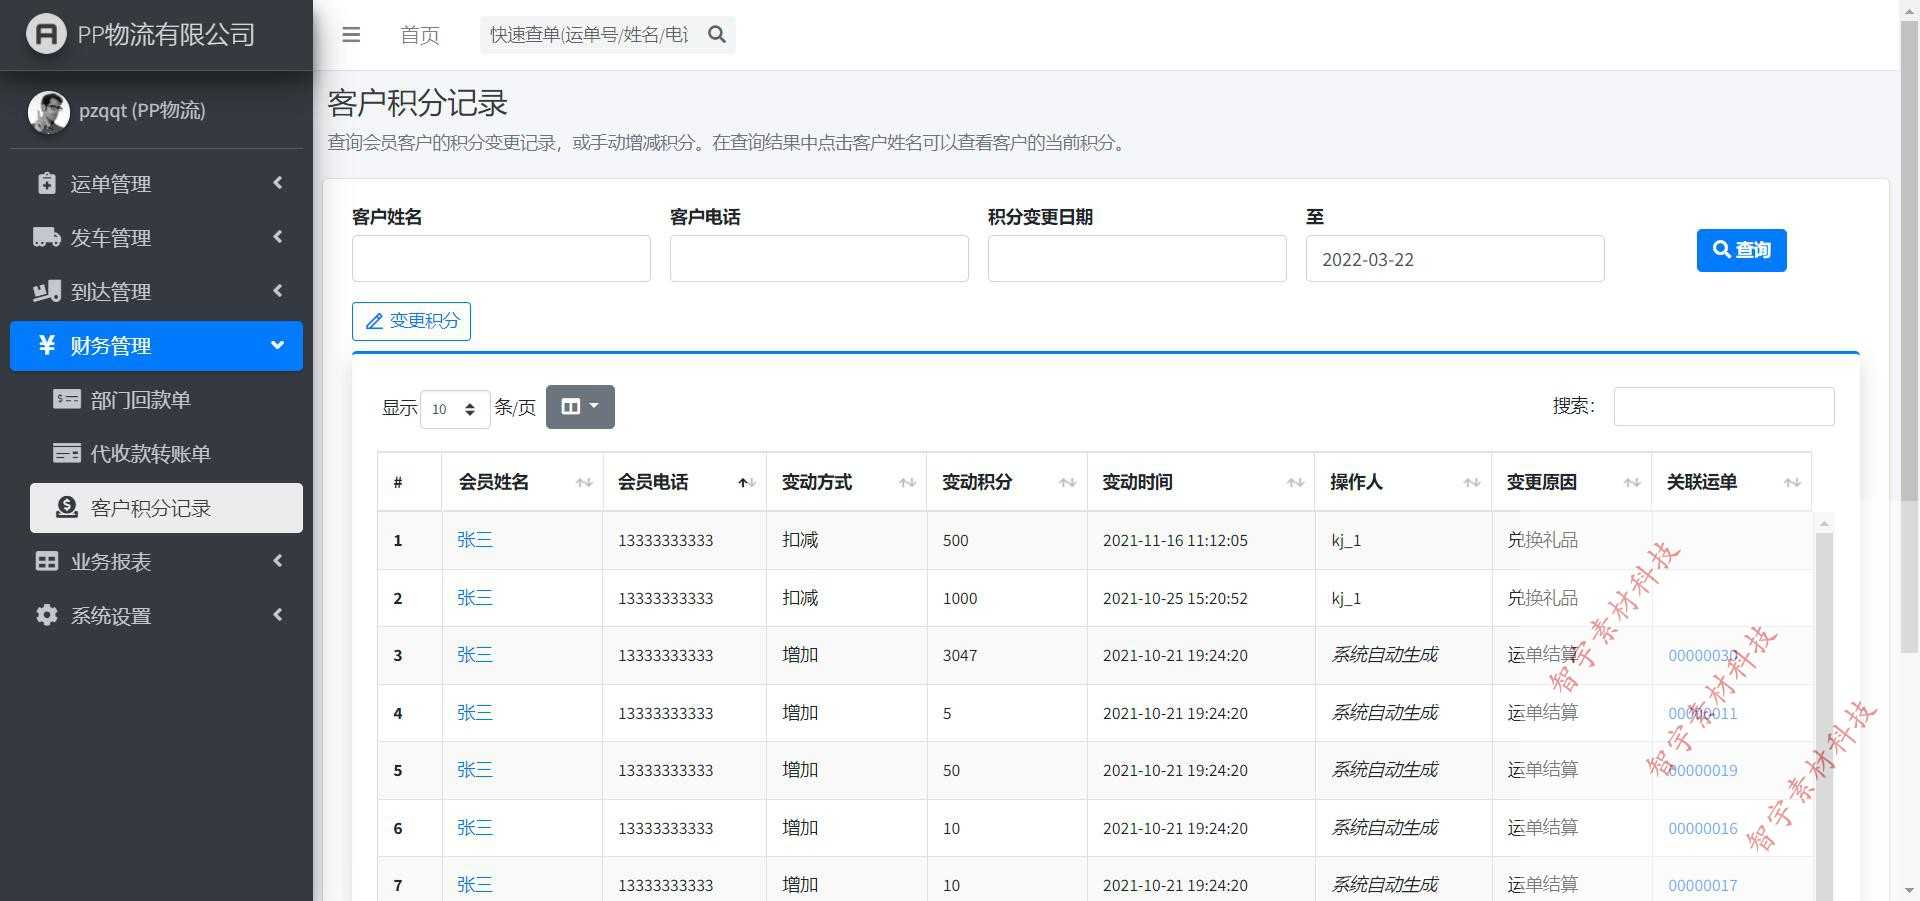Click the 财务管理 yen icon
Viewport: 1920px width, 901px height.
tap(47, 345)
